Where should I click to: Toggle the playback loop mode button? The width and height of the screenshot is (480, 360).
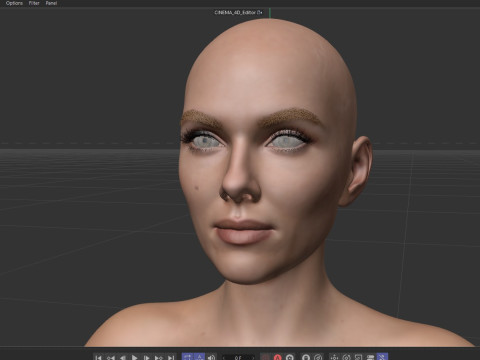pos(188,357)
